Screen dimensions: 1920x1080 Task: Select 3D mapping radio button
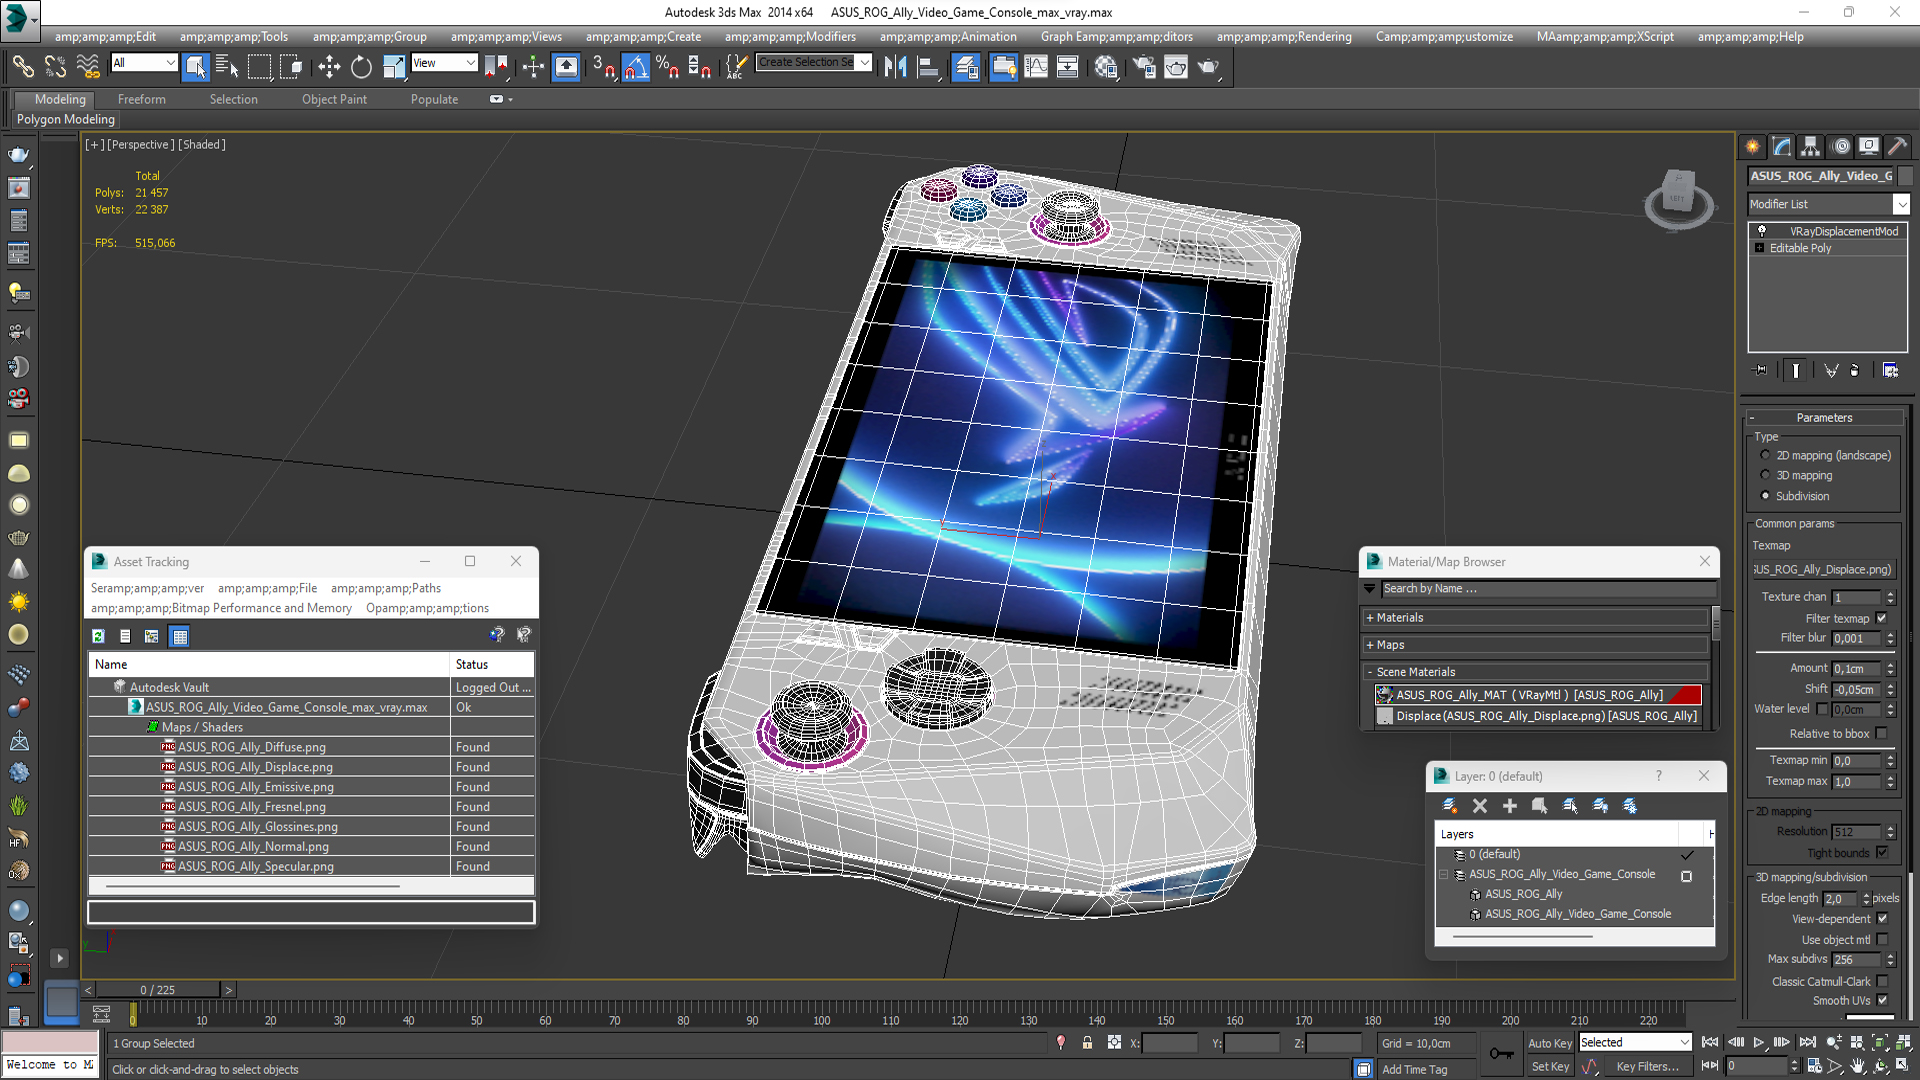click(x=1765, y=475)
